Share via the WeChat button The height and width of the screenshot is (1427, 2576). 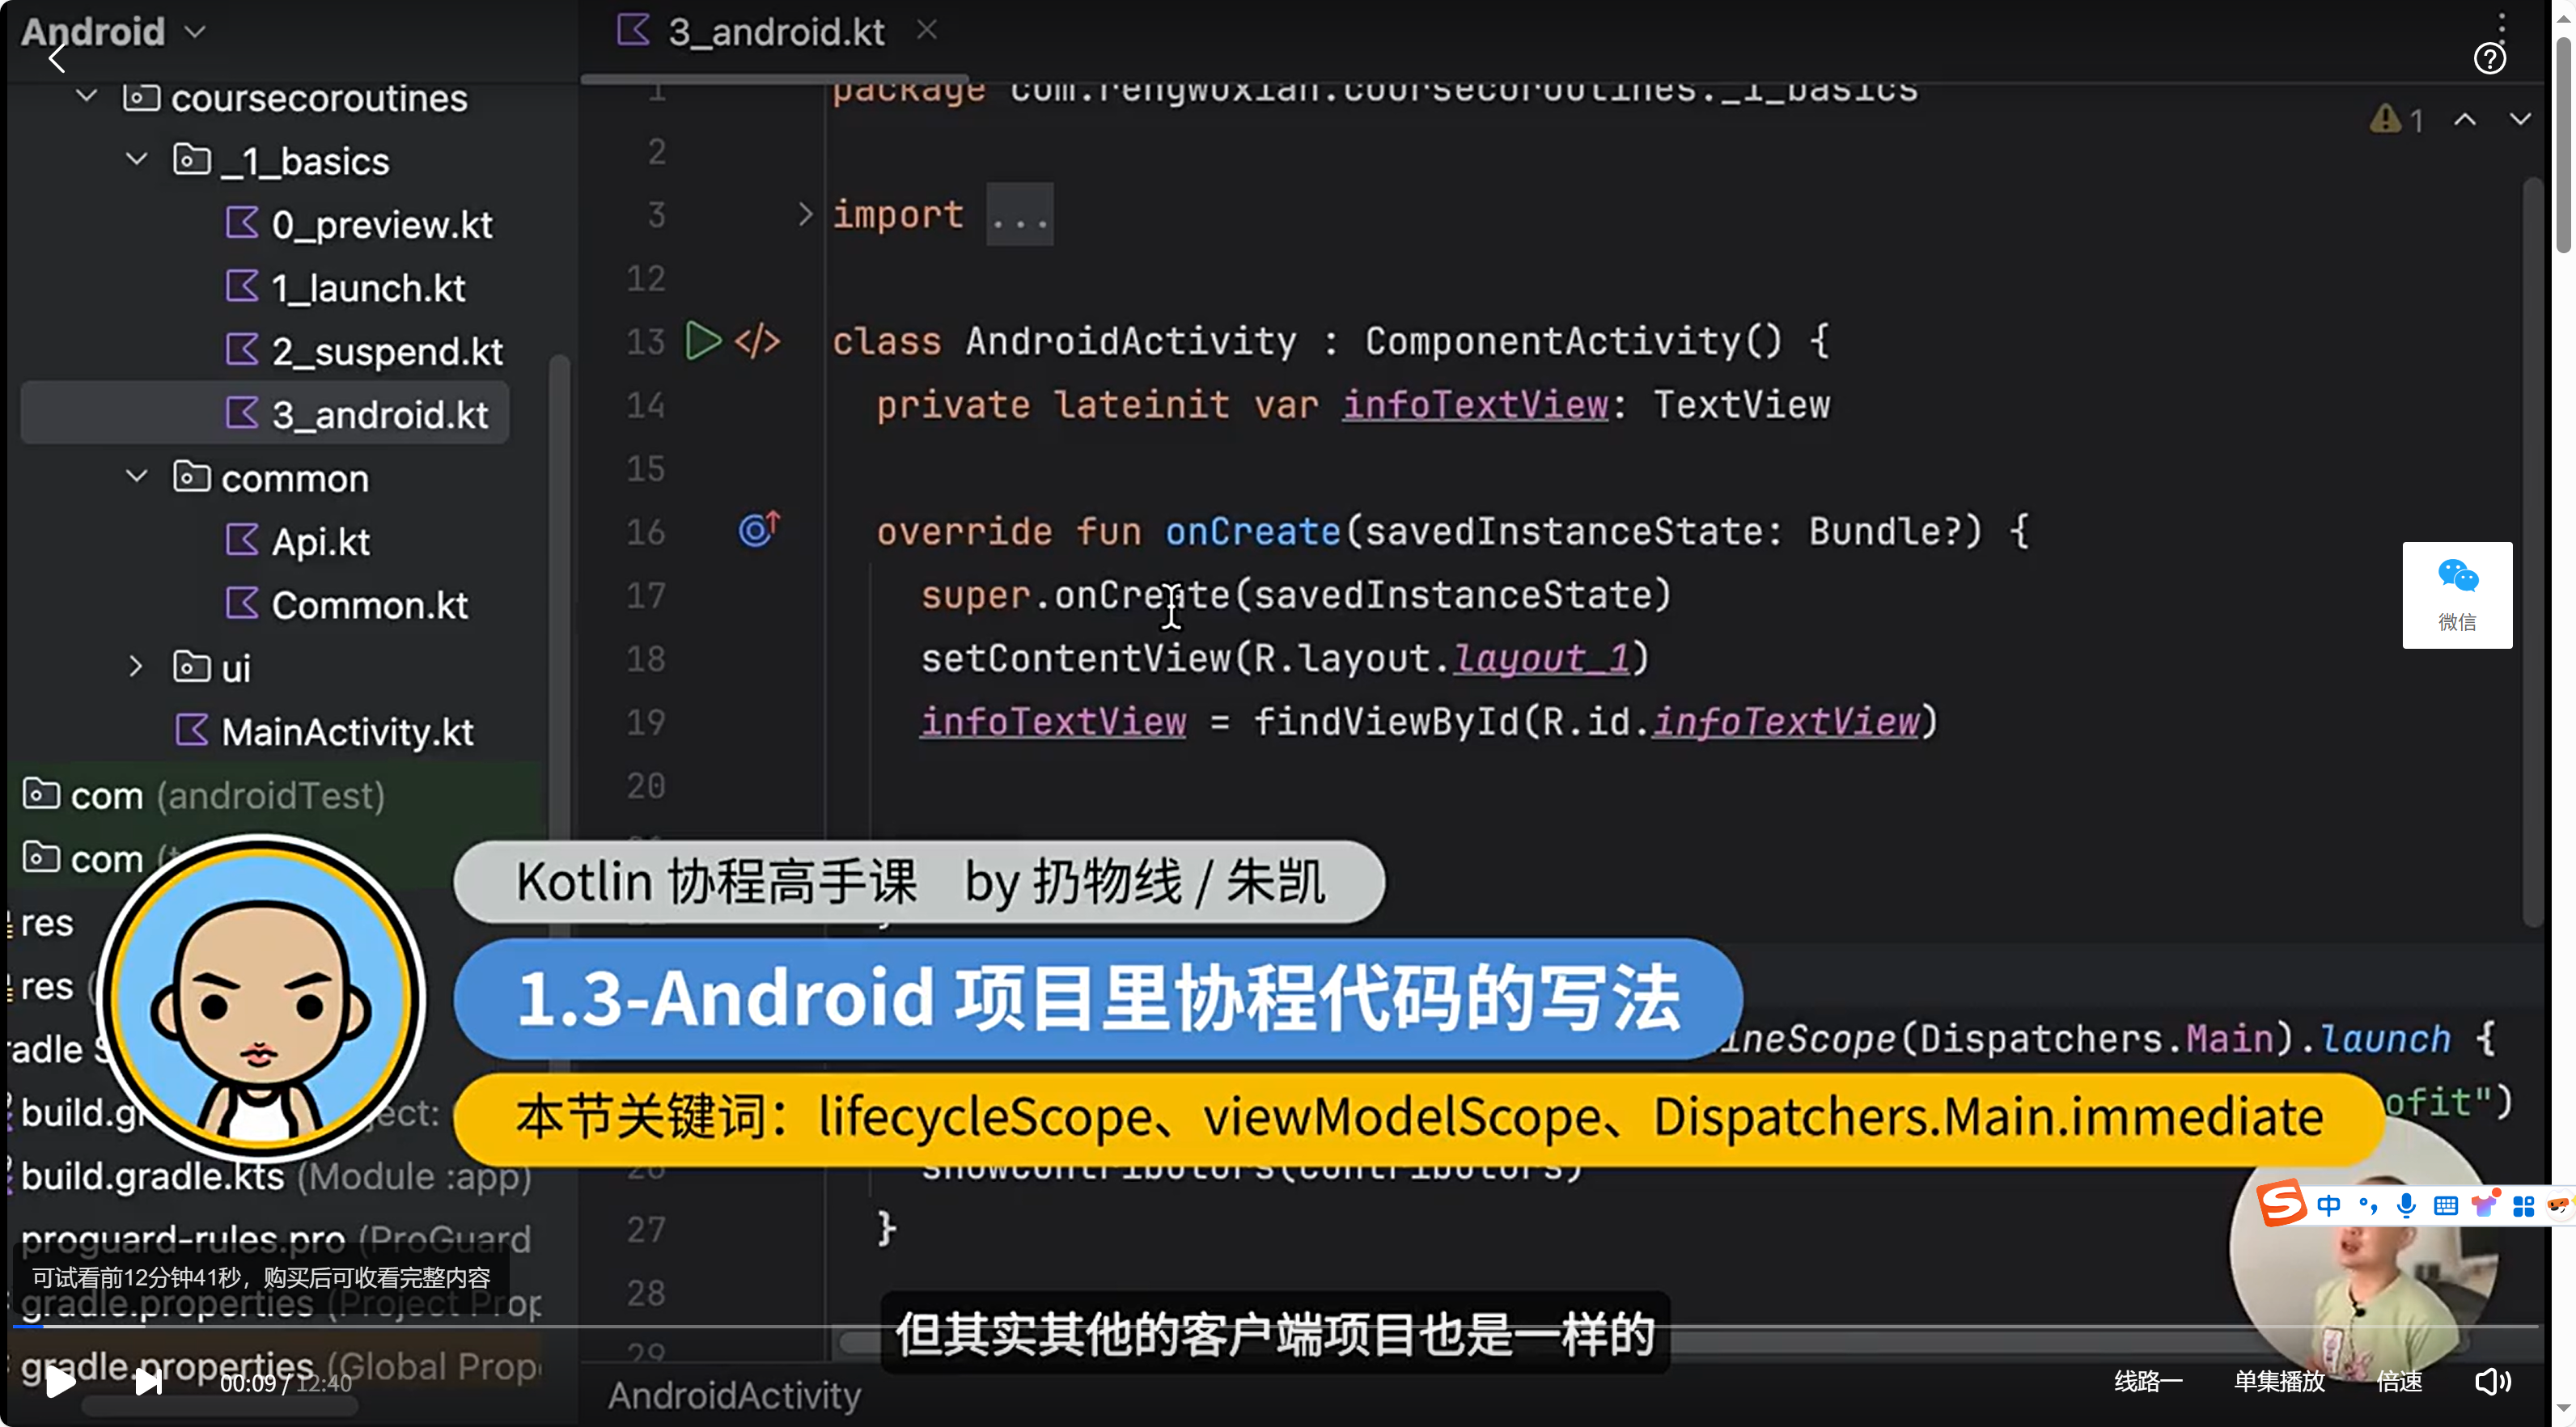tap(2457, 595)
